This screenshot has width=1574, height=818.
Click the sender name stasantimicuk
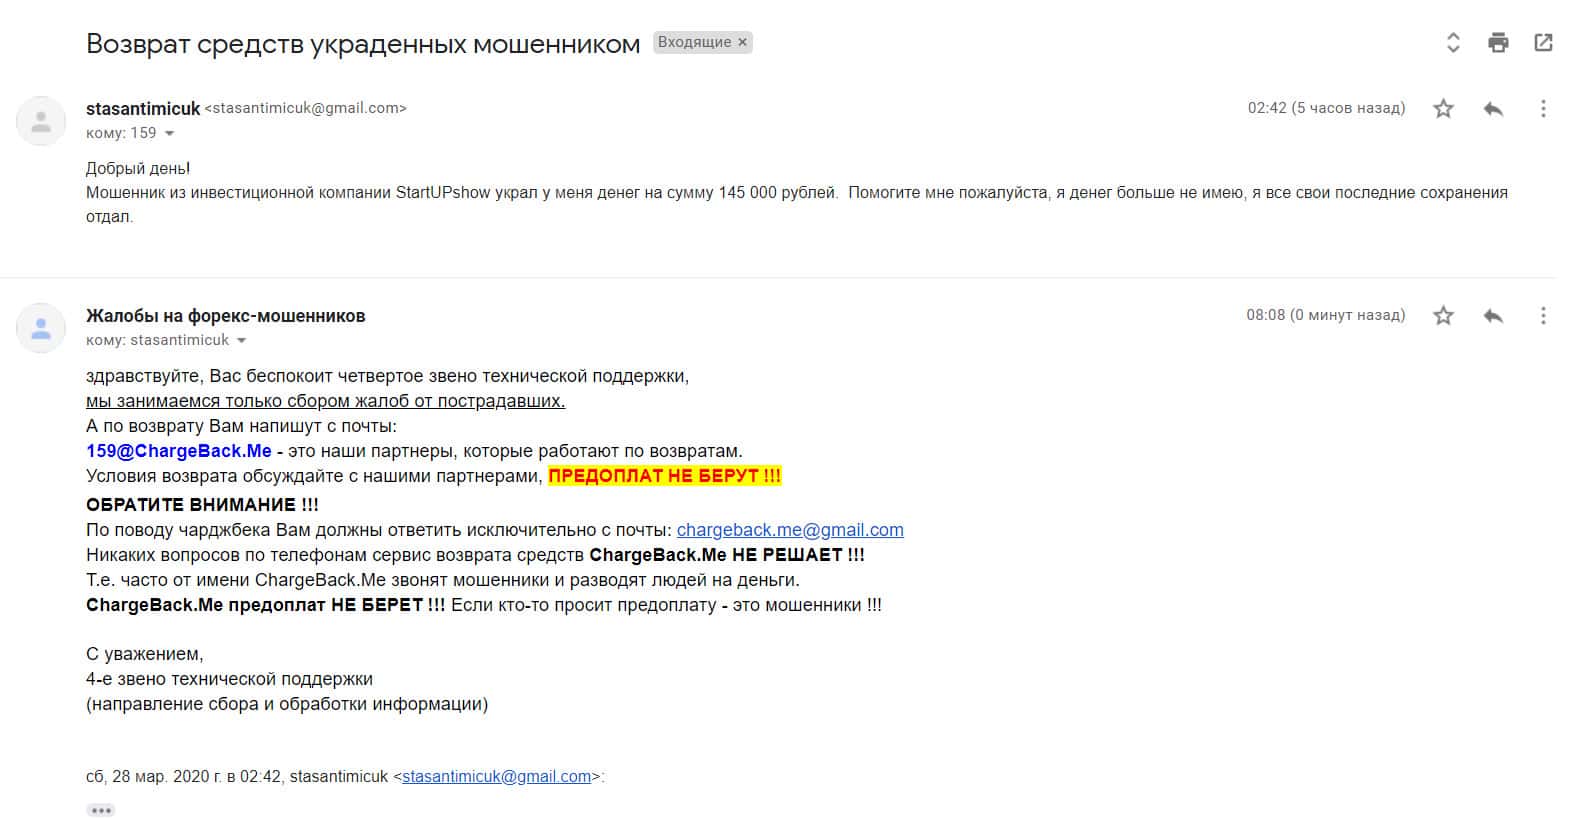[x=143, y=108]
